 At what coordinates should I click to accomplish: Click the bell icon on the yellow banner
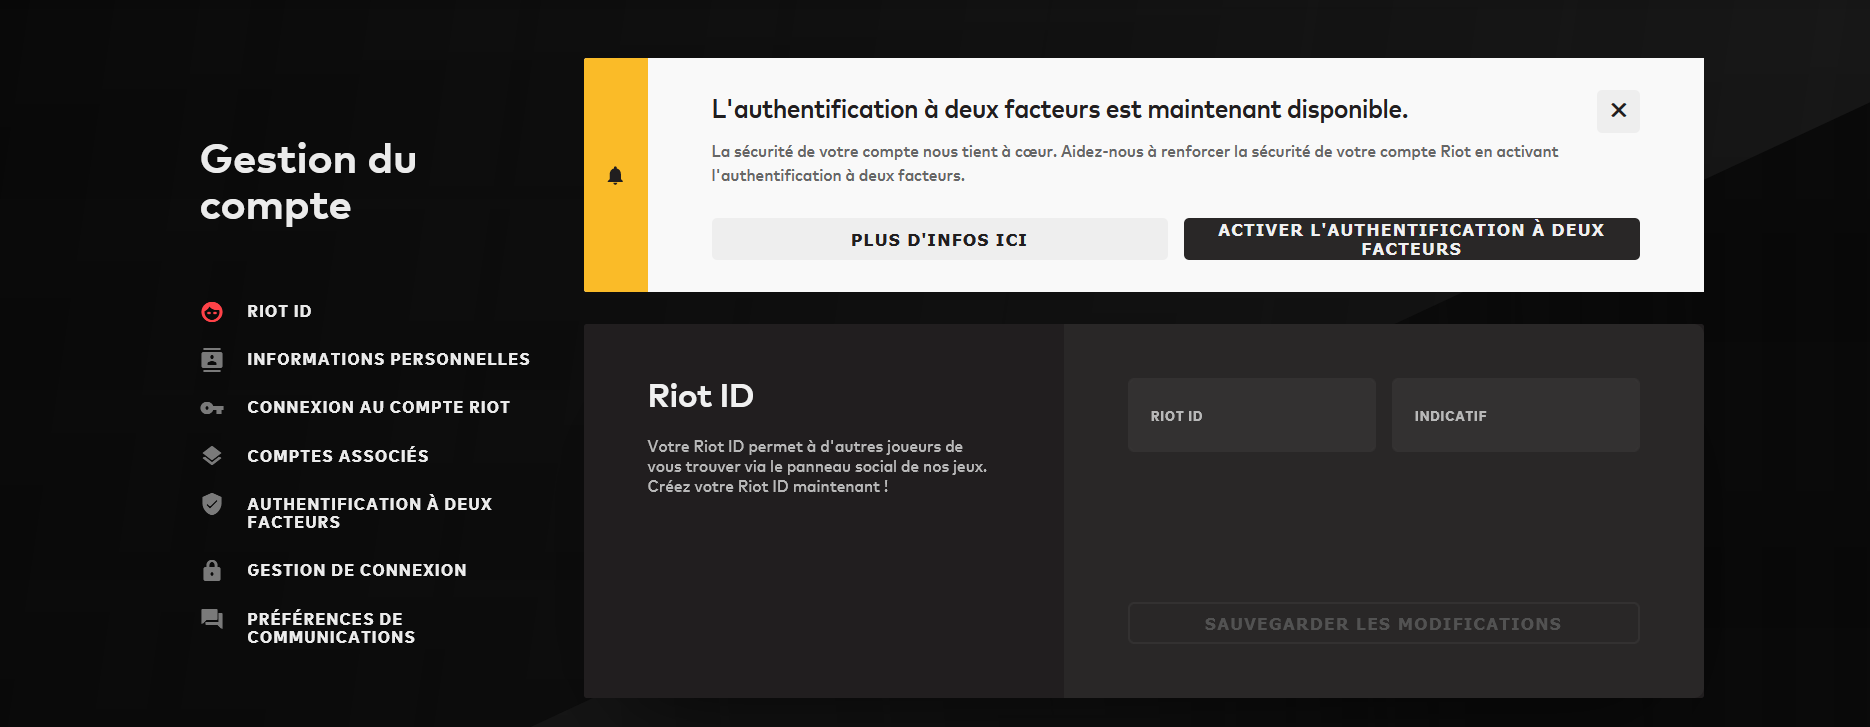(616, 176)
